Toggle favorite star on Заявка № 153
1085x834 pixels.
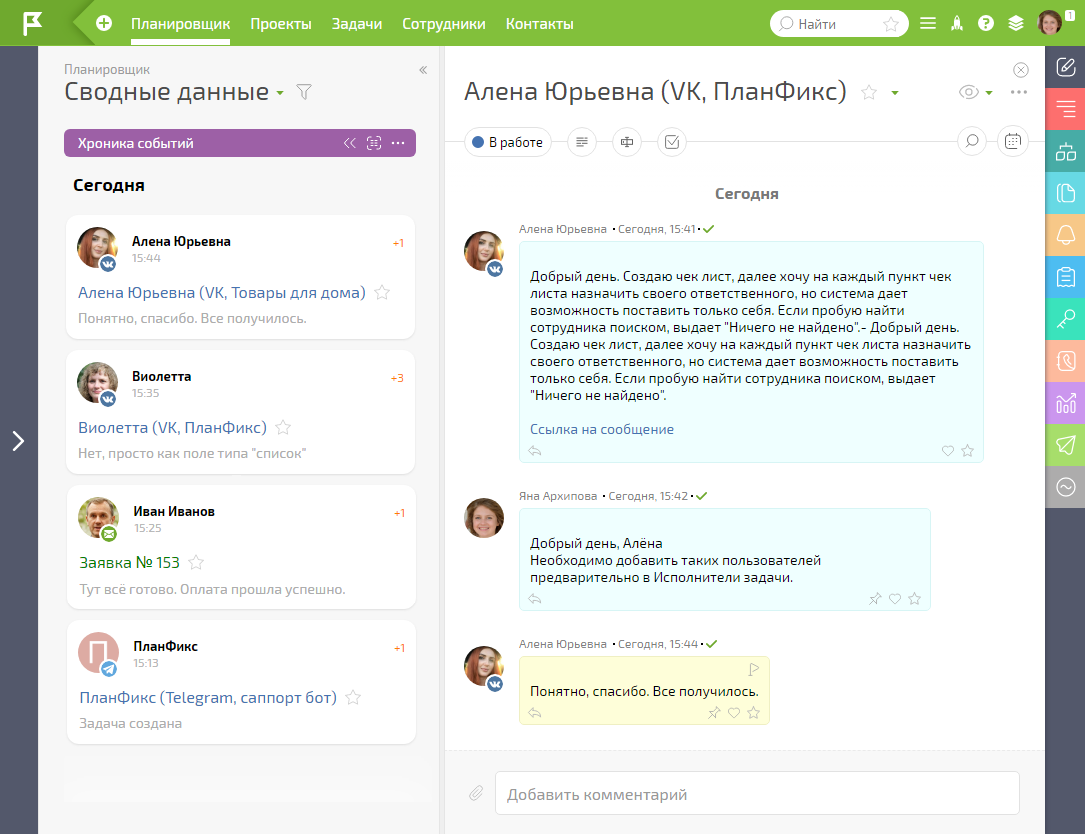click(197, 562)
